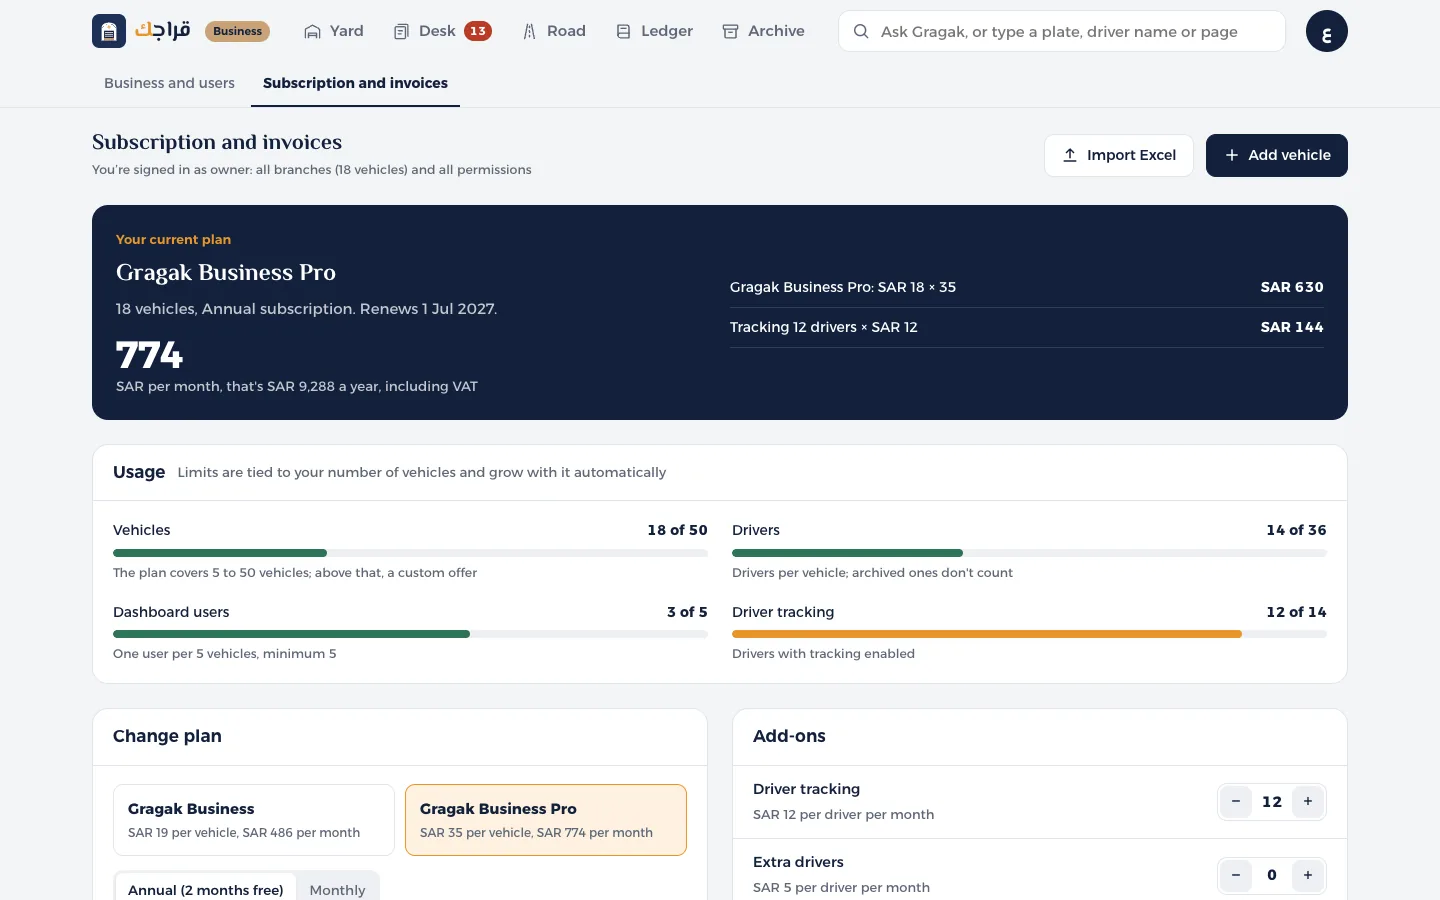Click the Desk badge showing 13
1440x900 pixels.
478,31
